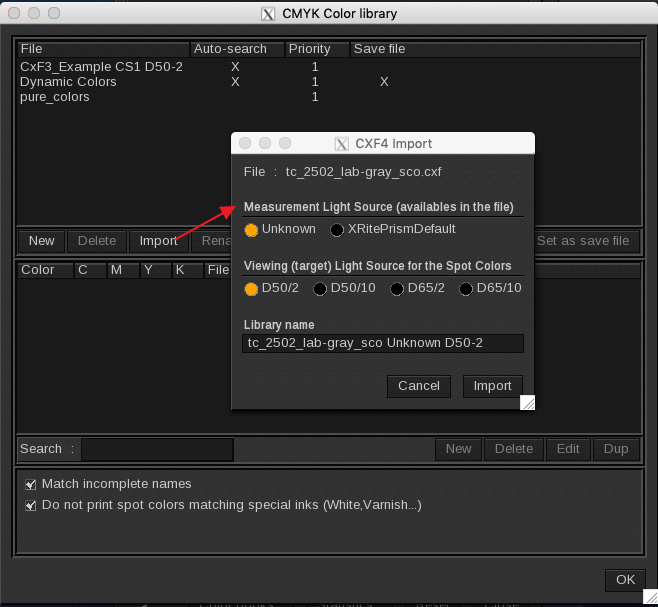
Task: Click the File column header in library list
Action: 103,49
